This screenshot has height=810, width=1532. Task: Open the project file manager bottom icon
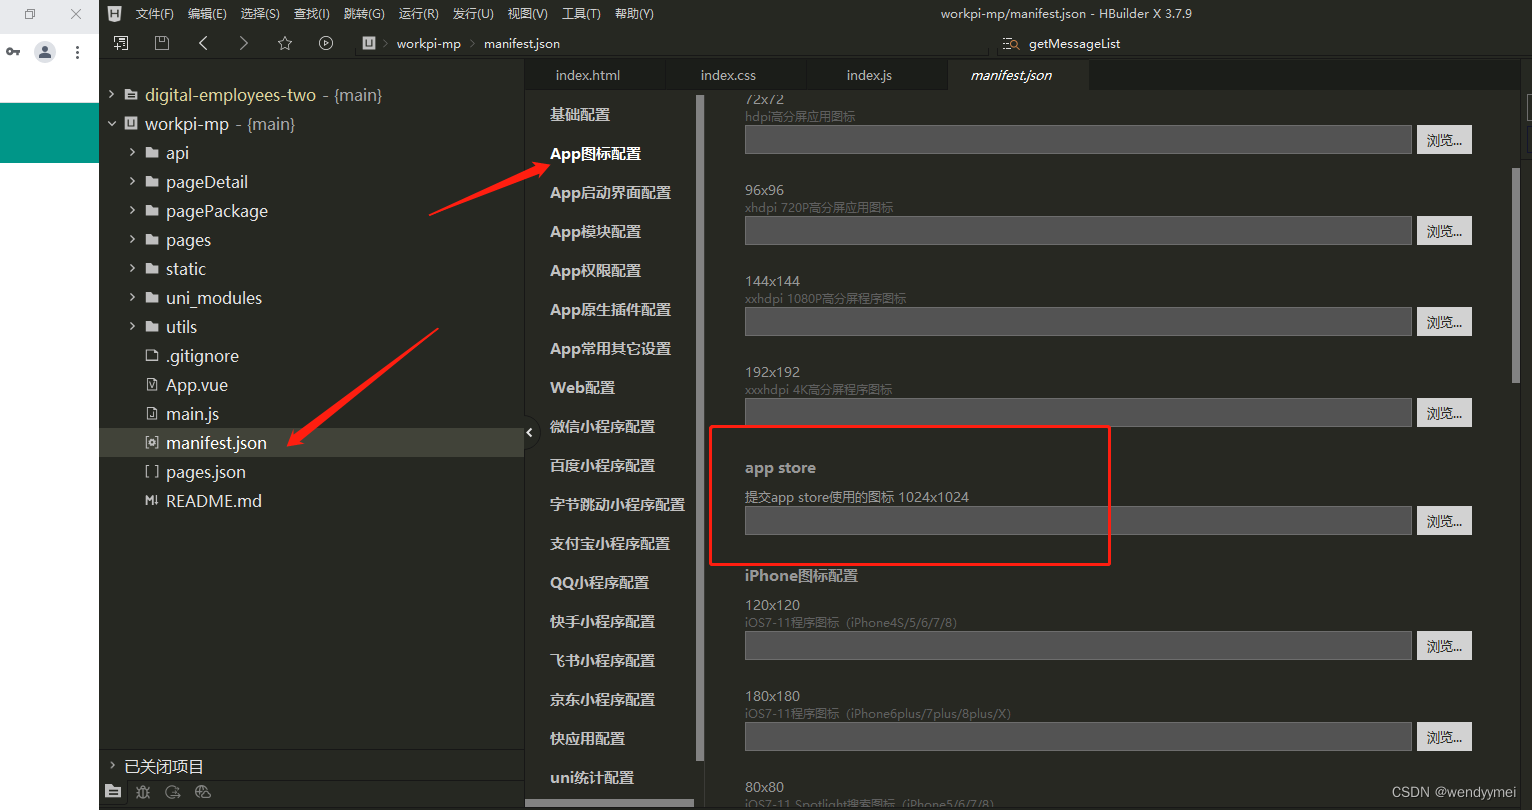113,792
